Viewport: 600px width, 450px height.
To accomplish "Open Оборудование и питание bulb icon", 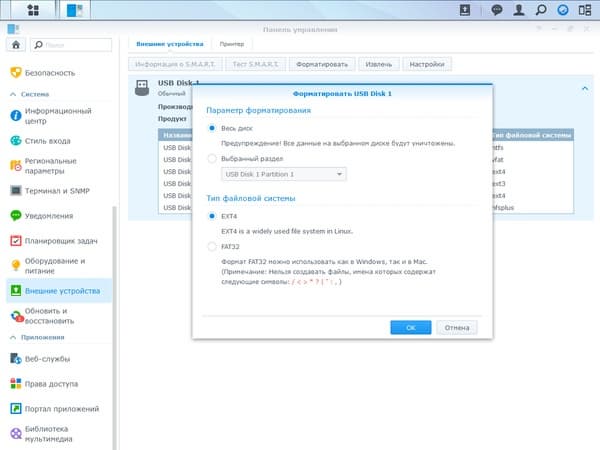I will 16,266.
